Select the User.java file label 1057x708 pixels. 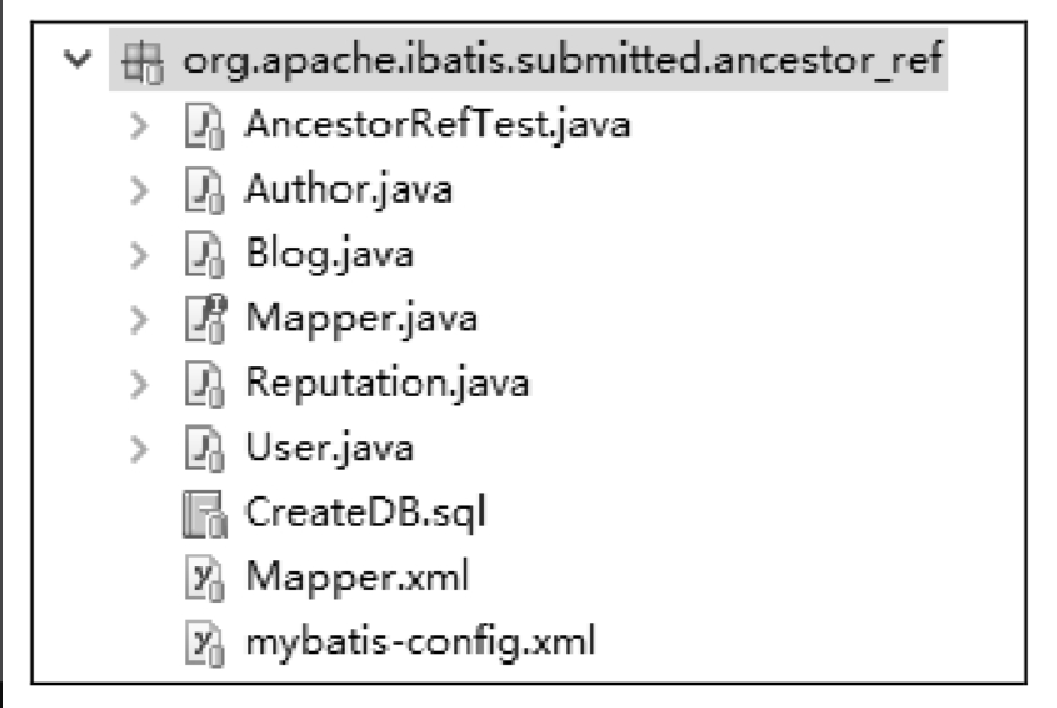point(330,449)
